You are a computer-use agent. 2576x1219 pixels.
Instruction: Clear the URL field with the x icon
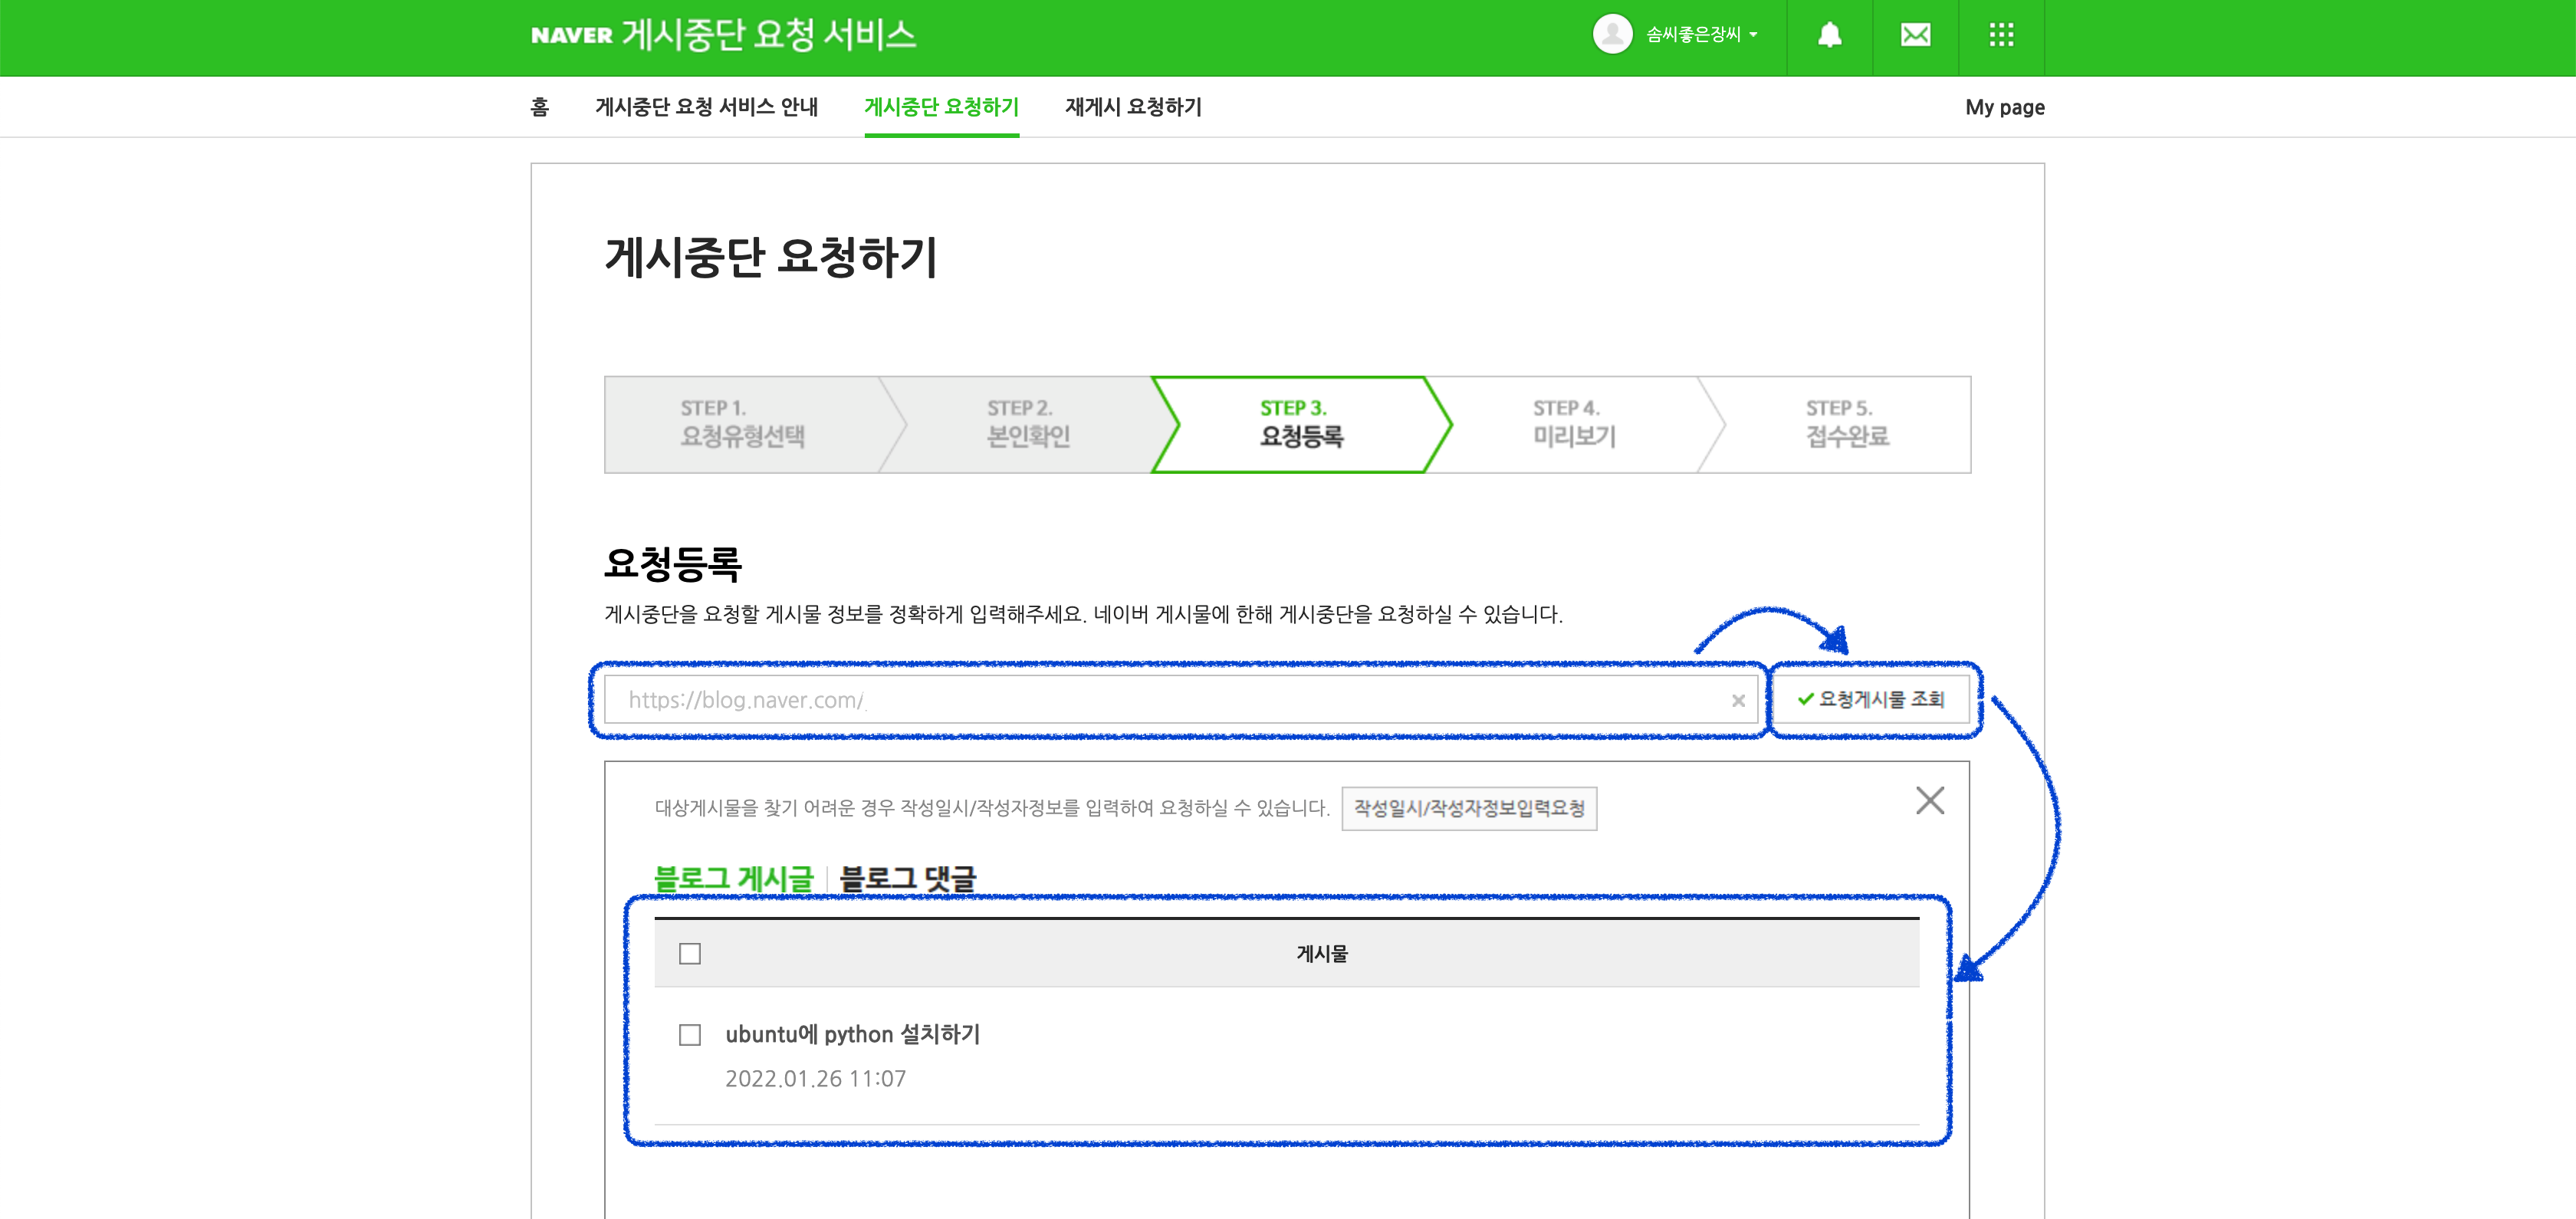(1738, 701)
